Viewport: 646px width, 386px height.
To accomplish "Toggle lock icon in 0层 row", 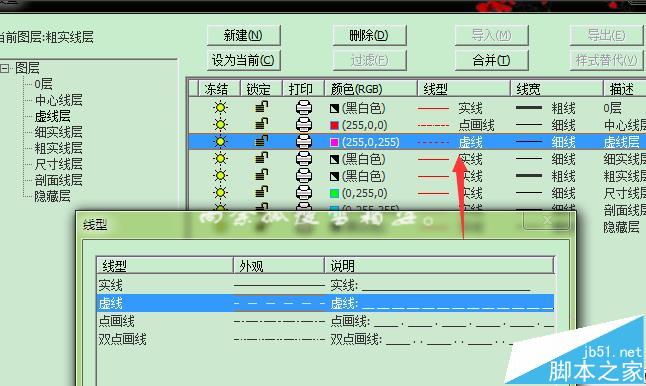I will tap(261, 107).
